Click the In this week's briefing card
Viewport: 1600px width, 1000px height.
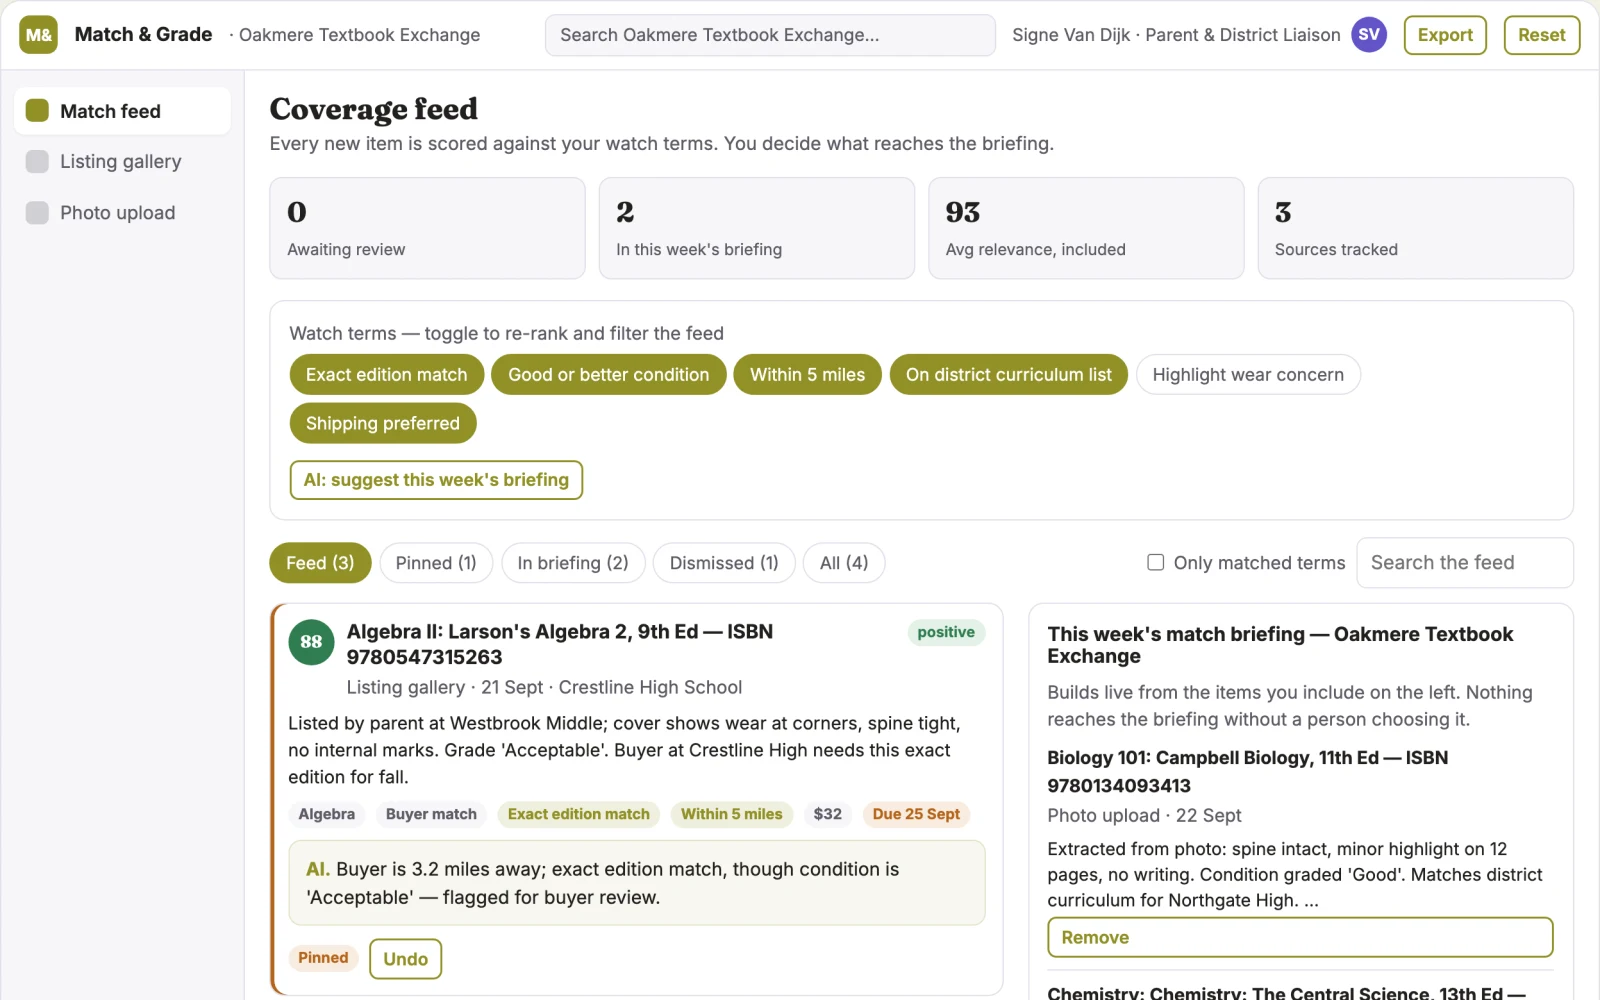[x=757, y=228]
